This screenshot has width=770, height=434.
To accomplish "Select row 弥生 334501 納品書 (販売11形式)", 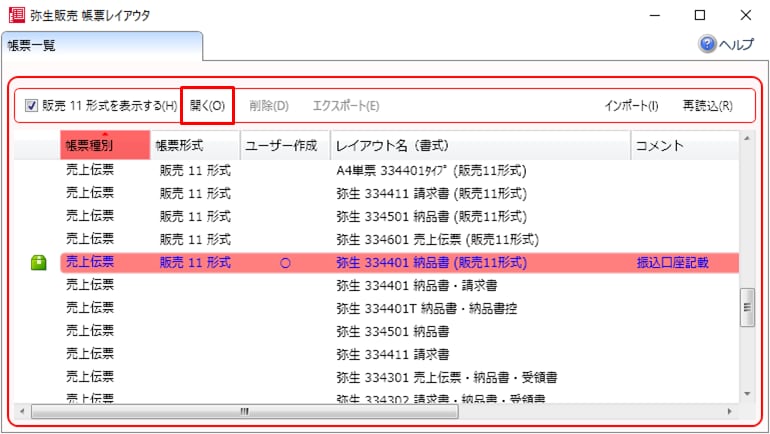I will (x=400, y=217).
